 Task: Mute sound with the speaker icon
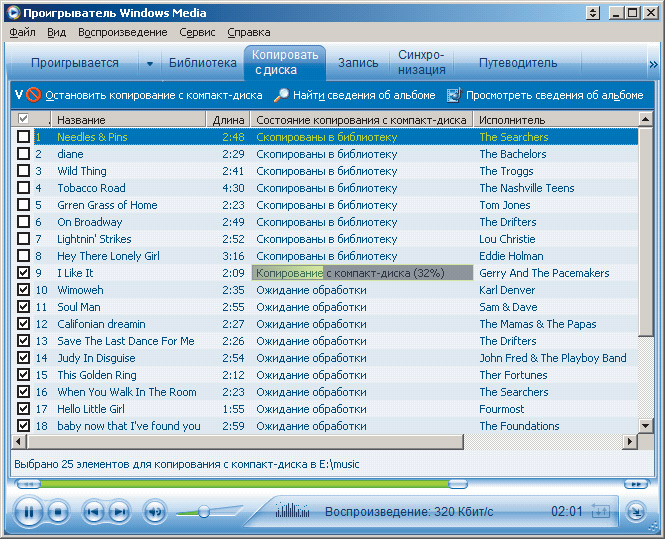[x=155, y=512]
